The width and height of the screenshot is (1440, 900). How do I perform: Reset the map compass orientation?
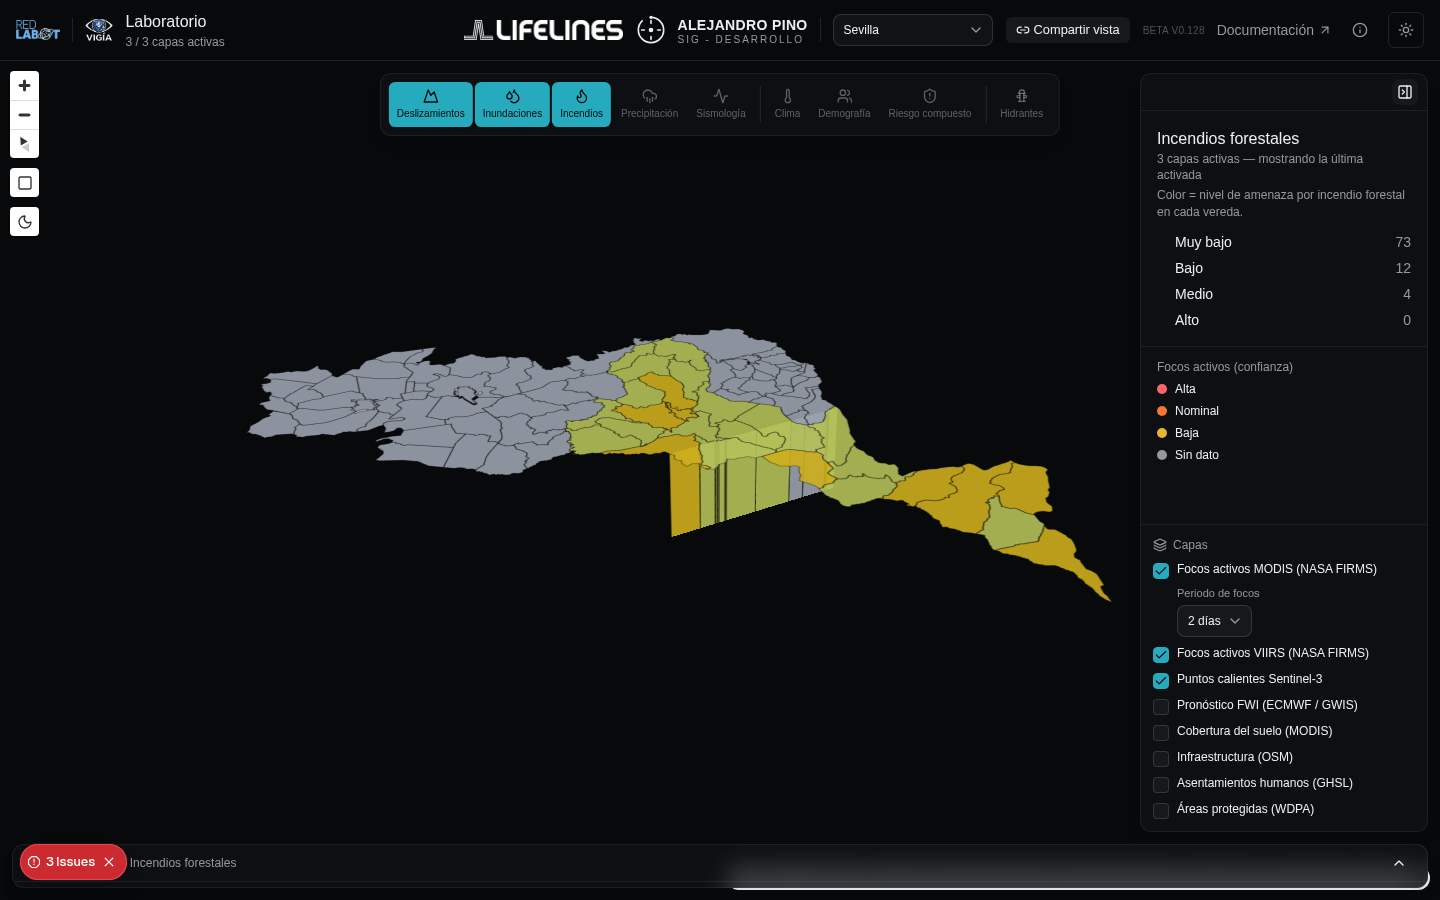pos(25,144)
